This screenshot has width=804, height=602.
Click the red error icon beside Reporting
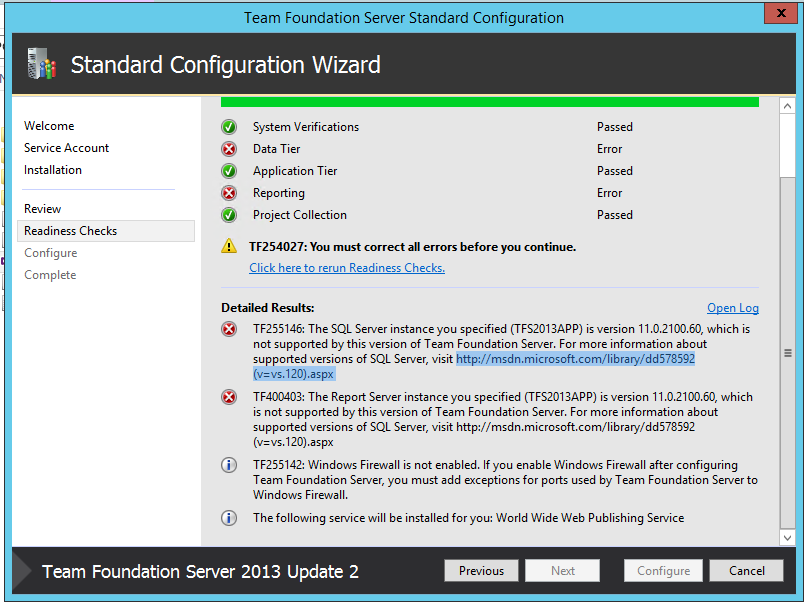click(x=229, y=193)
